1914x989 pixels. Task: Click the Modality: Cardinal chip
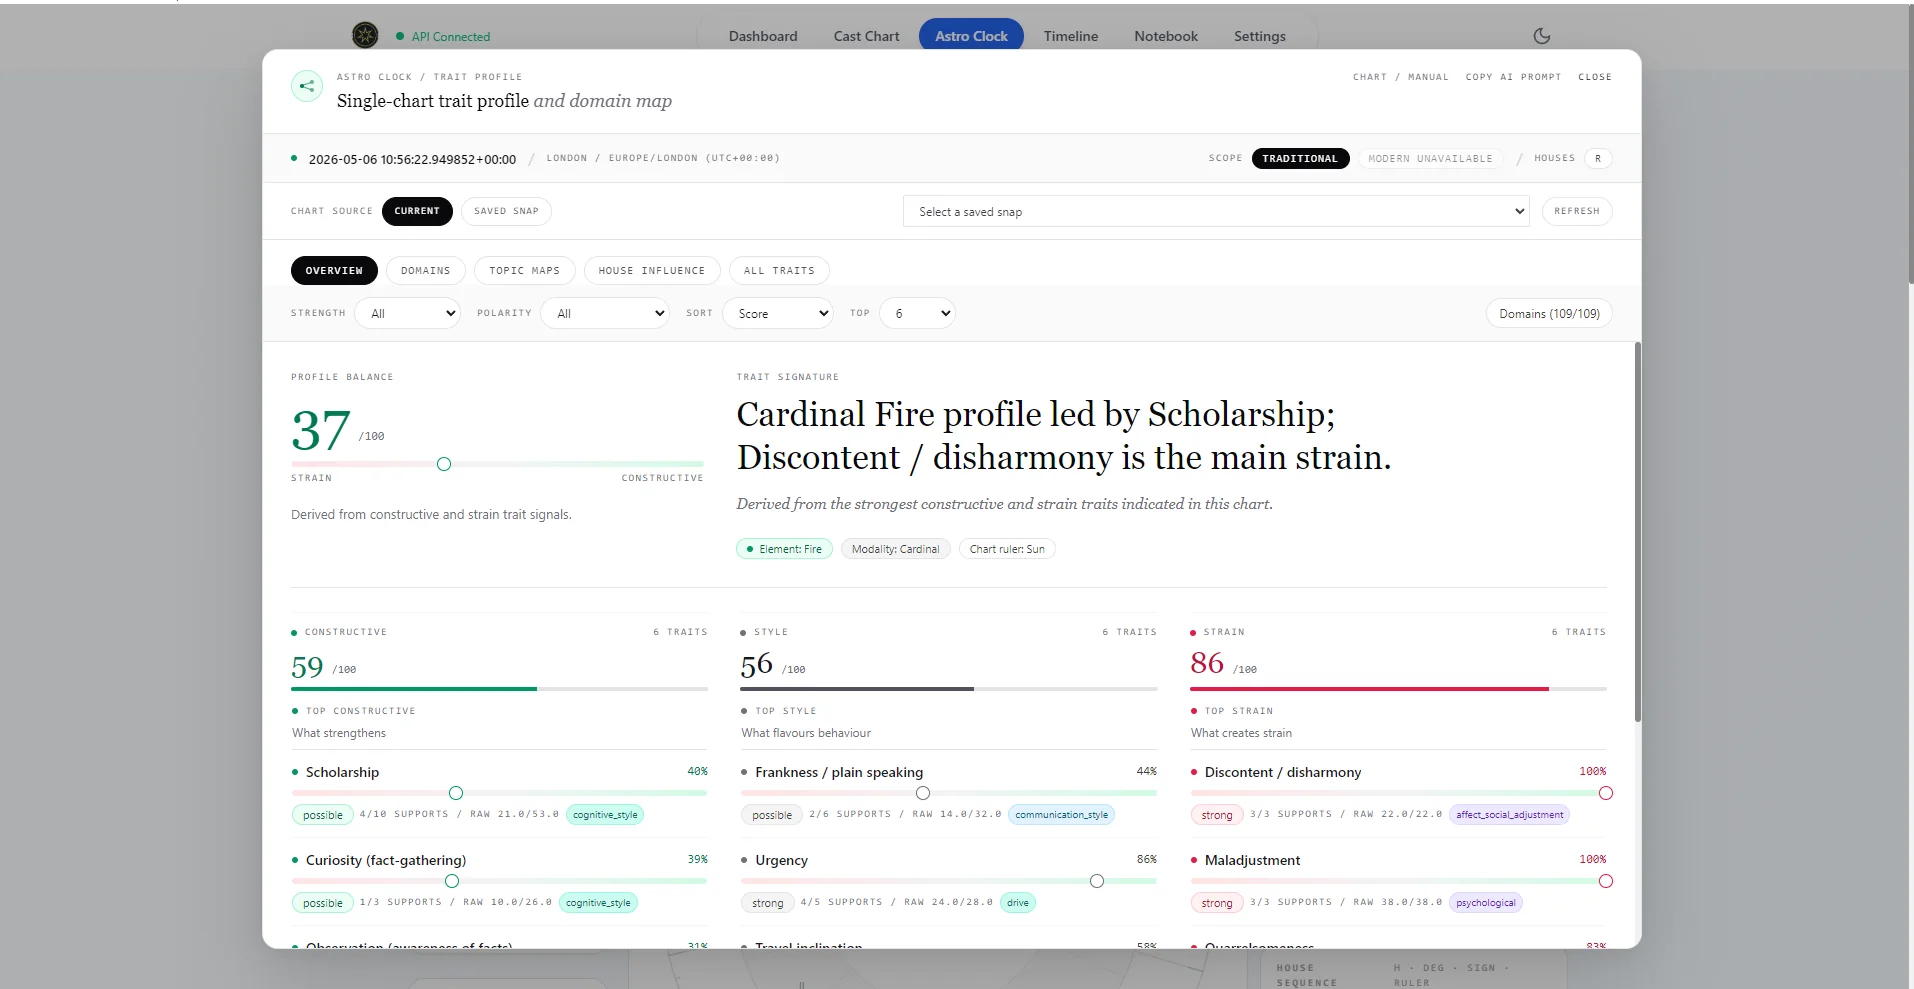[x=895, y=549]
